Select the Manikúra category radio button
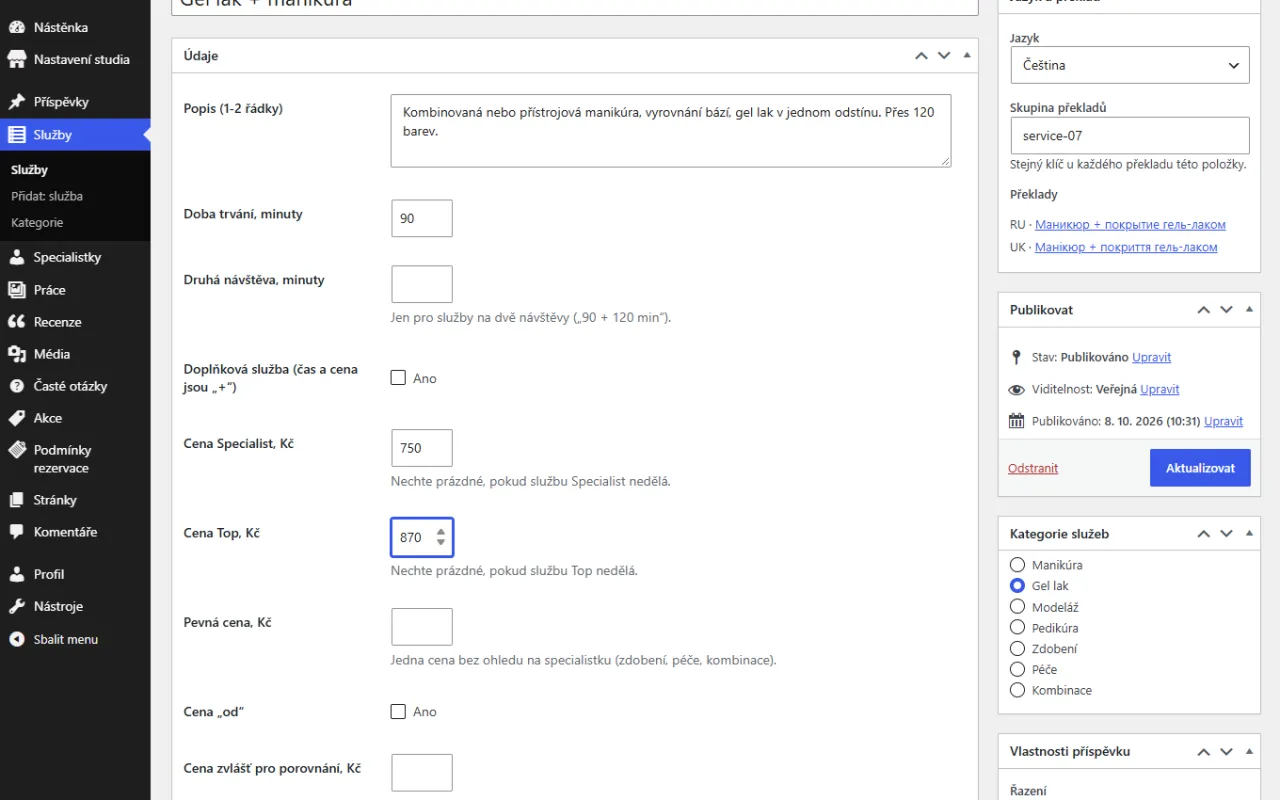This screenshot has height=800, width=1280. coord(1018,565)
